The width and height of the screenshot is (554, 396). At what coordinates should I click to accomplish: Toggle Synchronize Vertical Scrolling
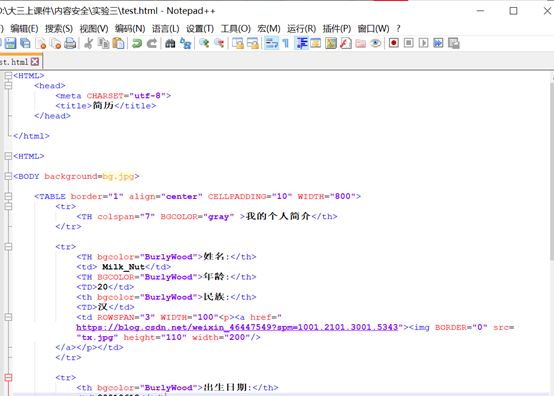238,43
